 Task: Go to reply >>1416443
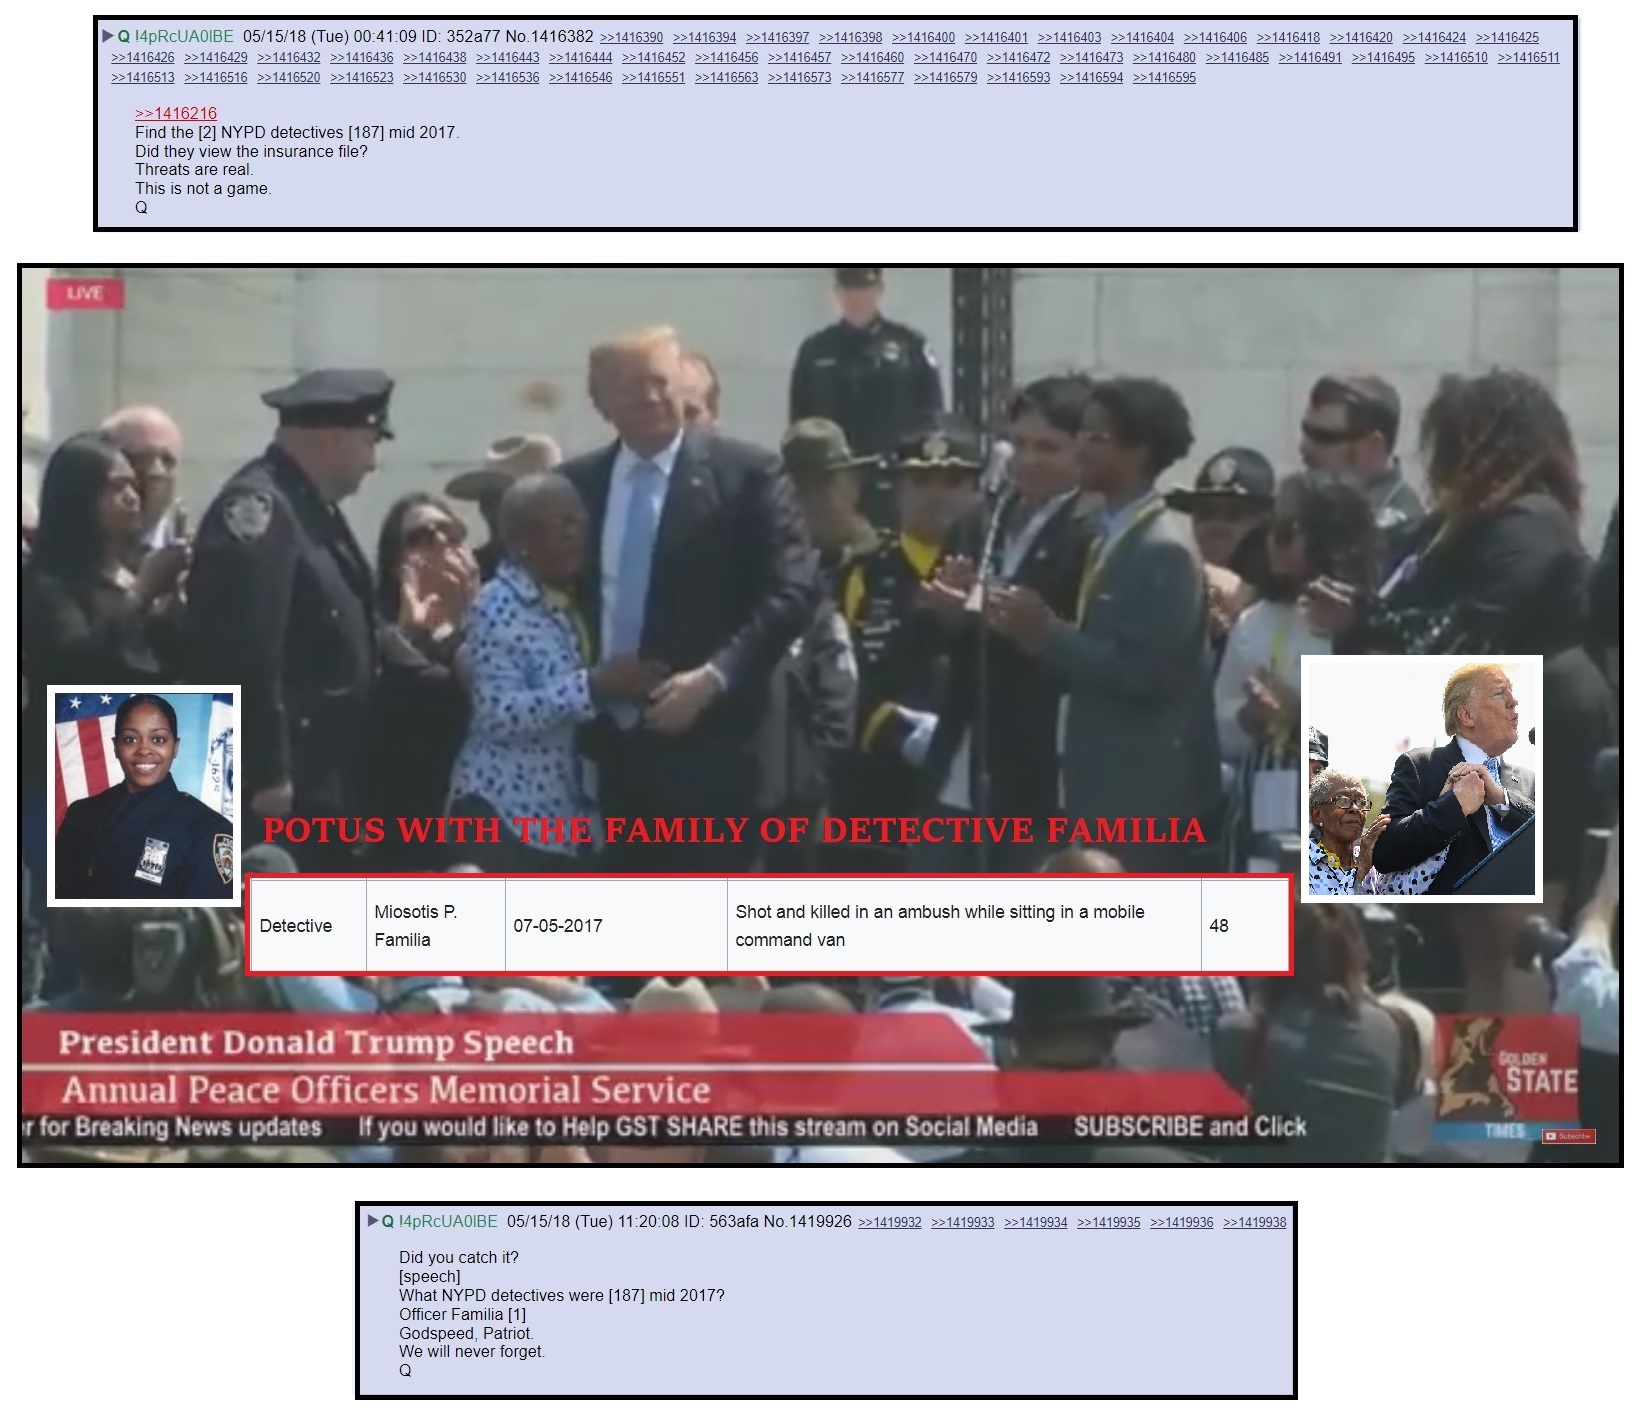[508, 58]
